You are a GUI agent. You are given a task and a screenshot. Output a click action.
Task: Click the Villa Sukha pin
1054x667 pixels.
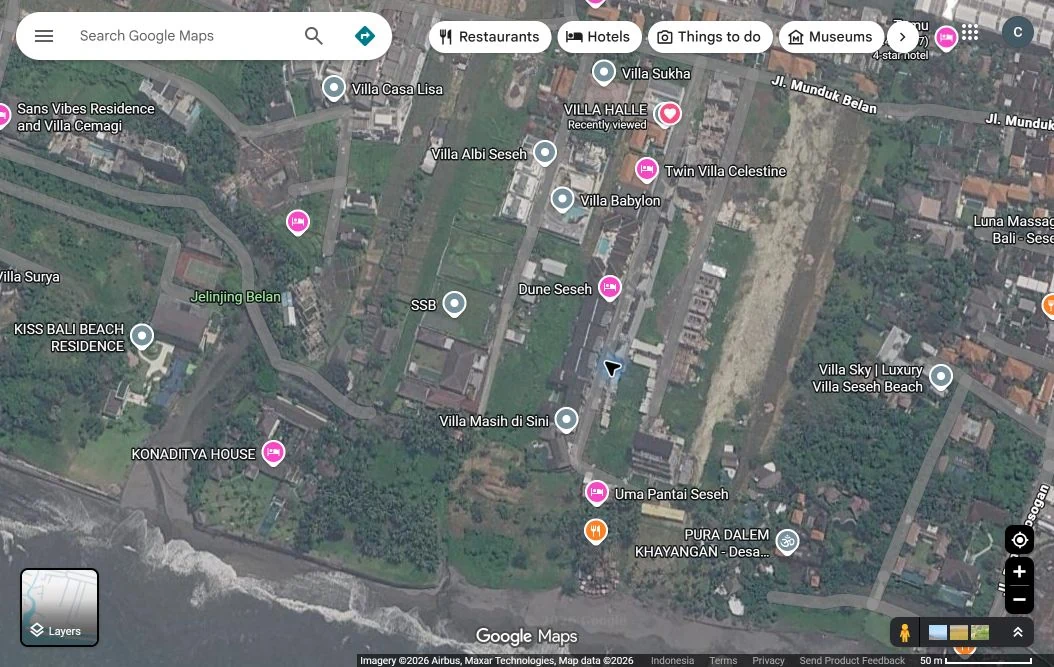[604, 73]
